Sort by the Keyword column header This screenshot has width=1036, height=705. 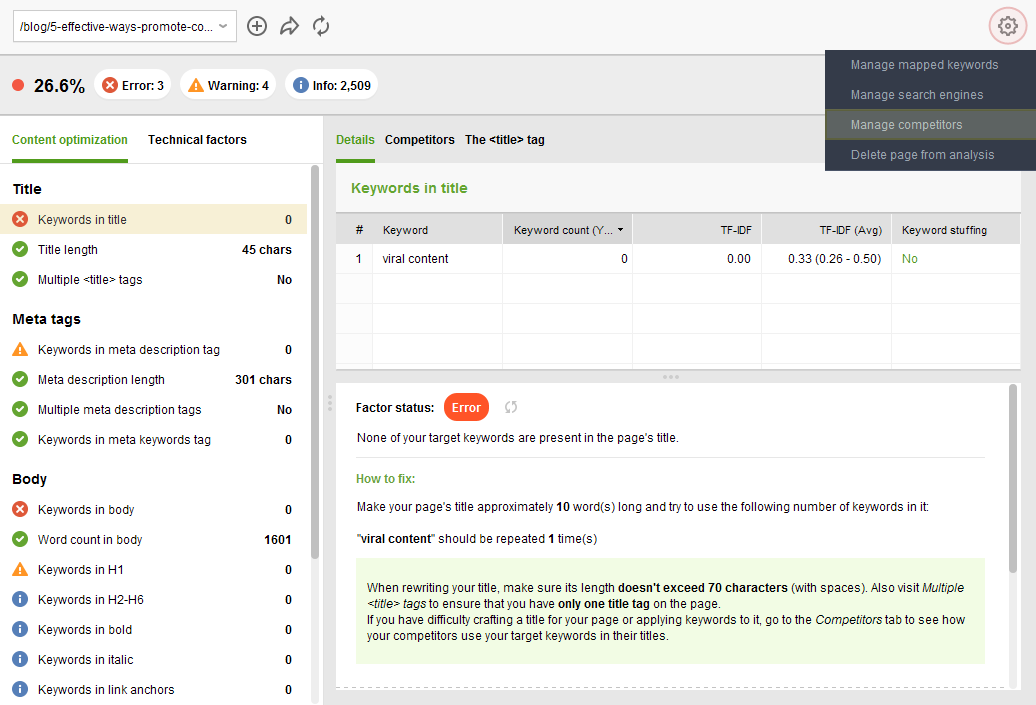tap(437, 230)
